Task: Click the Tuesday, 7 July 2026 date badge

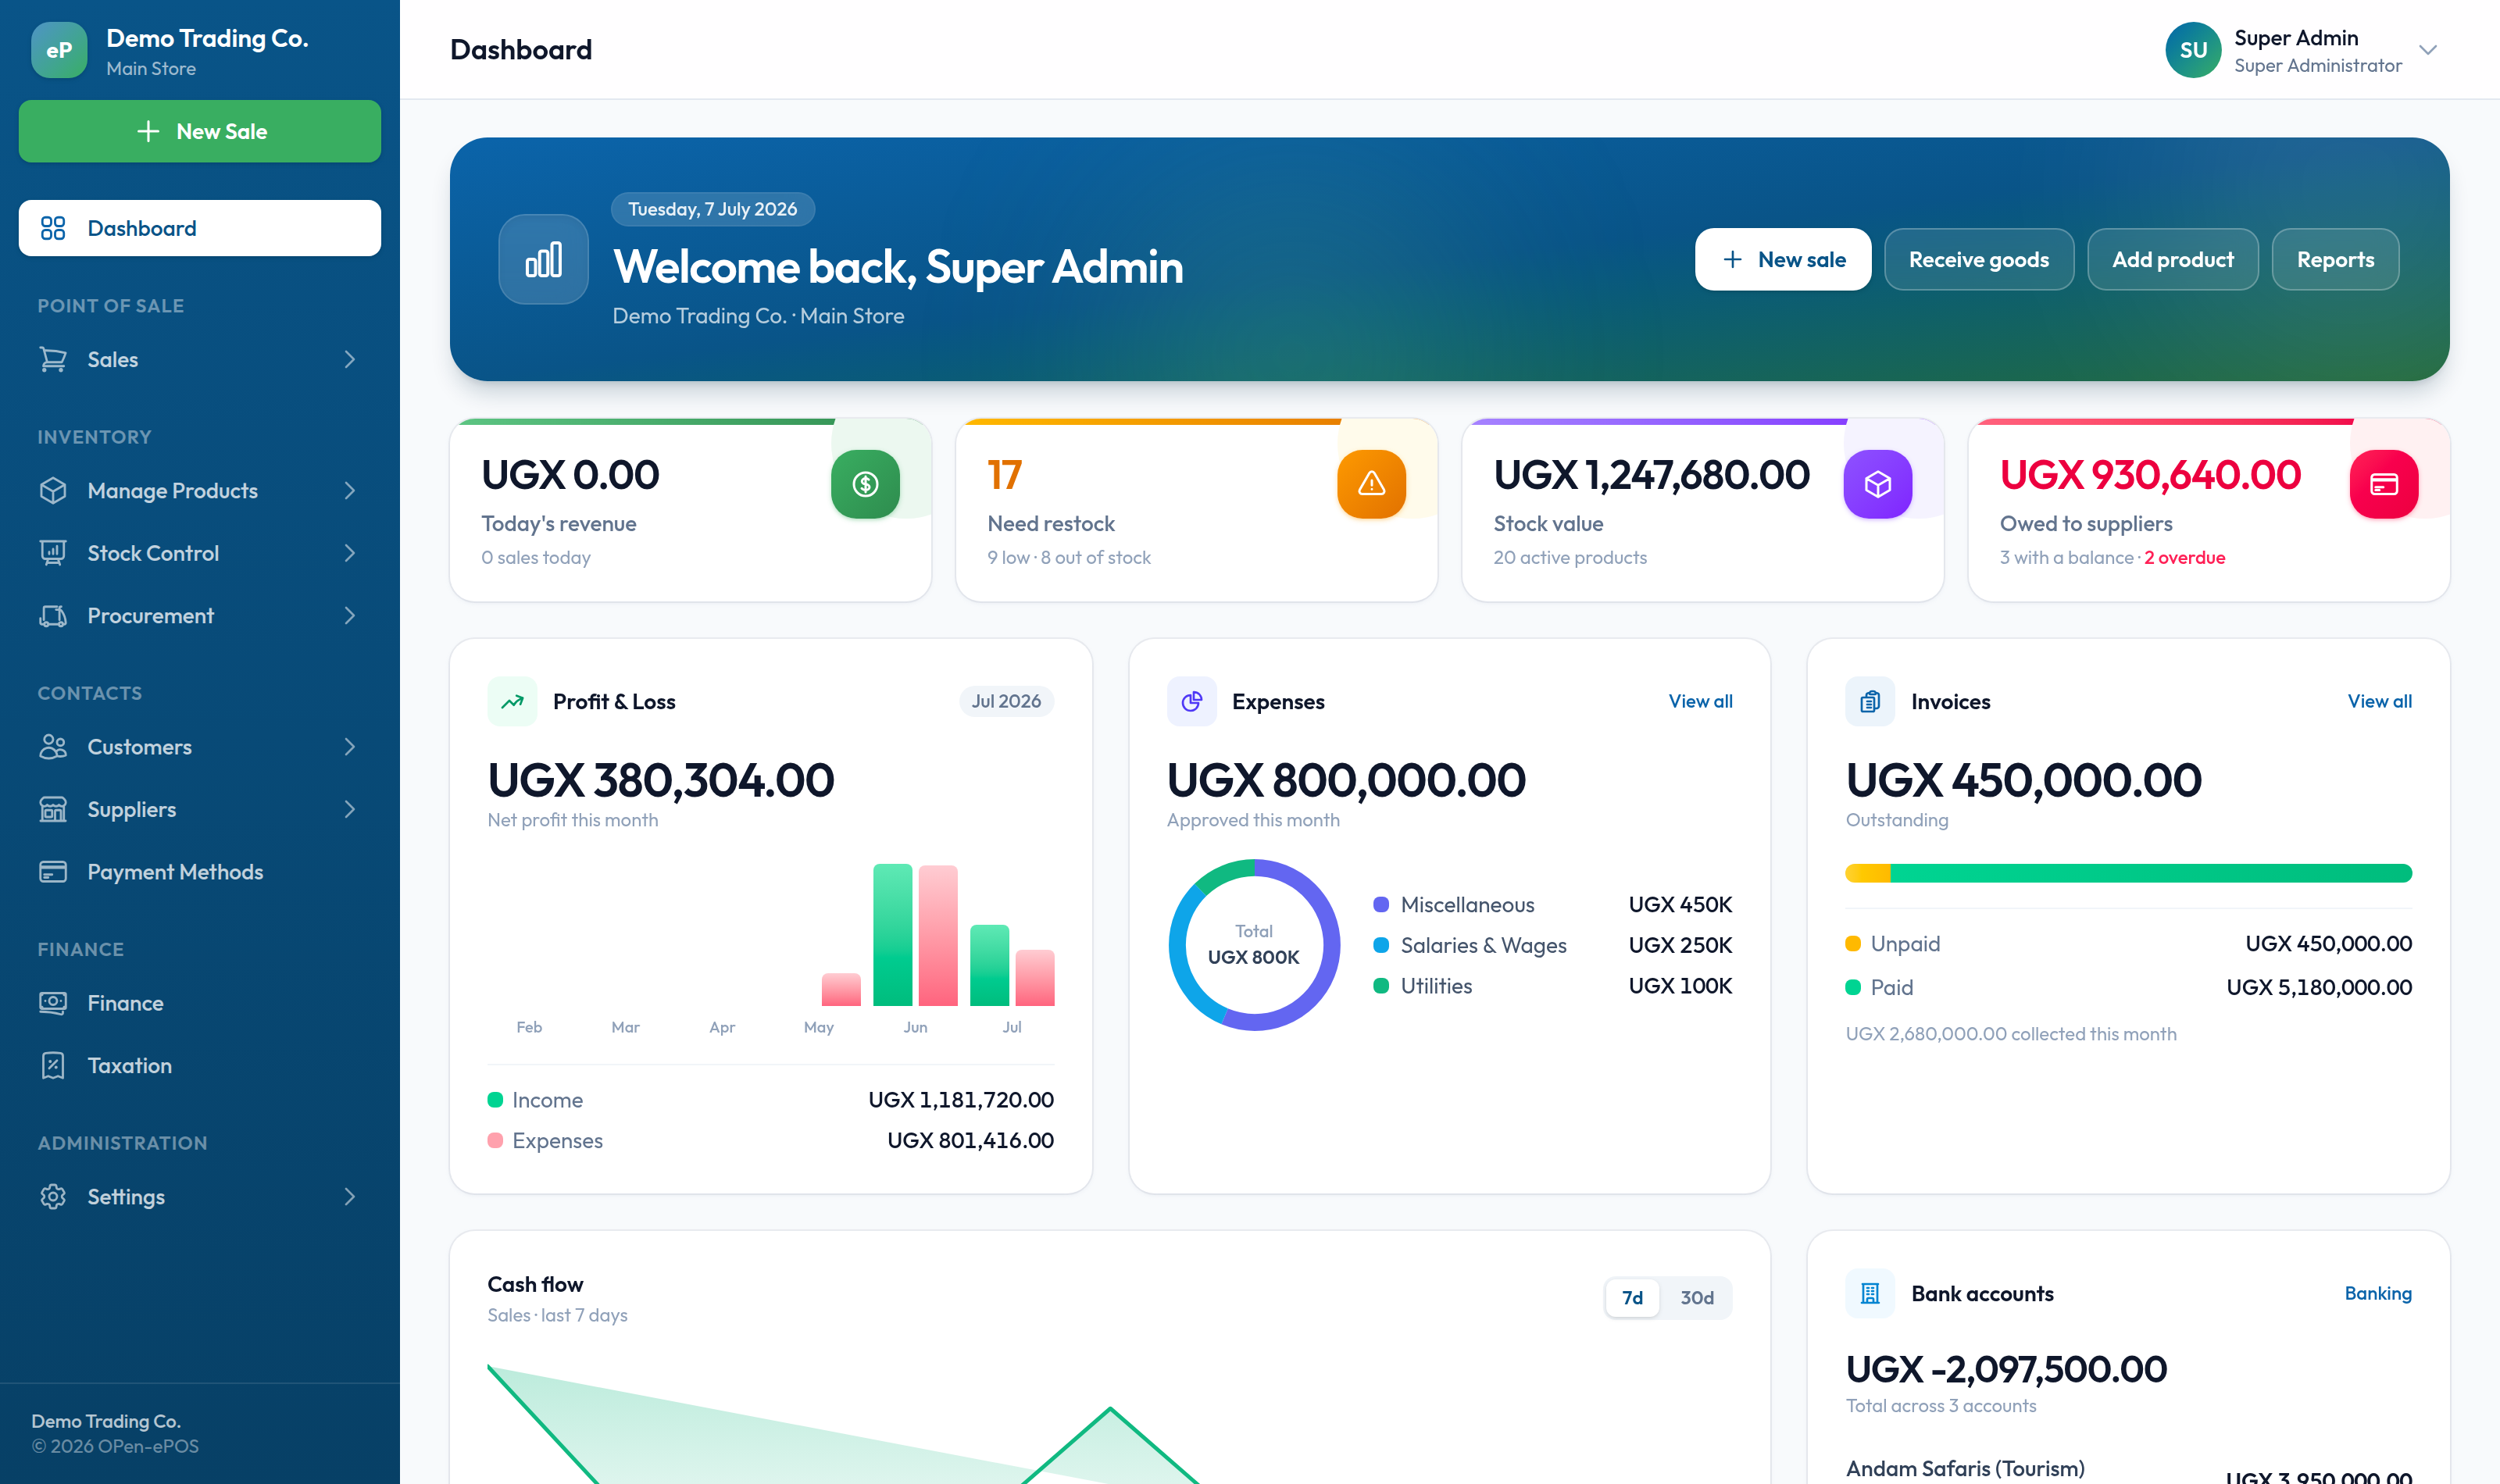Action: tap(712, 209)
